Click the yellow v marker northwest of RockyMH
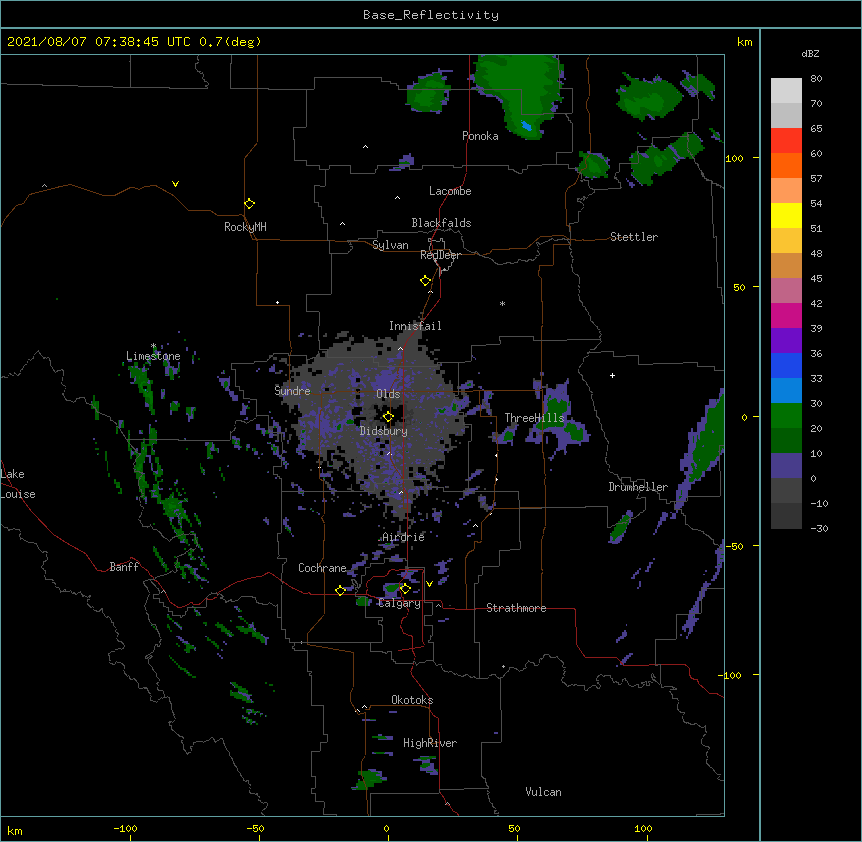 click(175, 184)
